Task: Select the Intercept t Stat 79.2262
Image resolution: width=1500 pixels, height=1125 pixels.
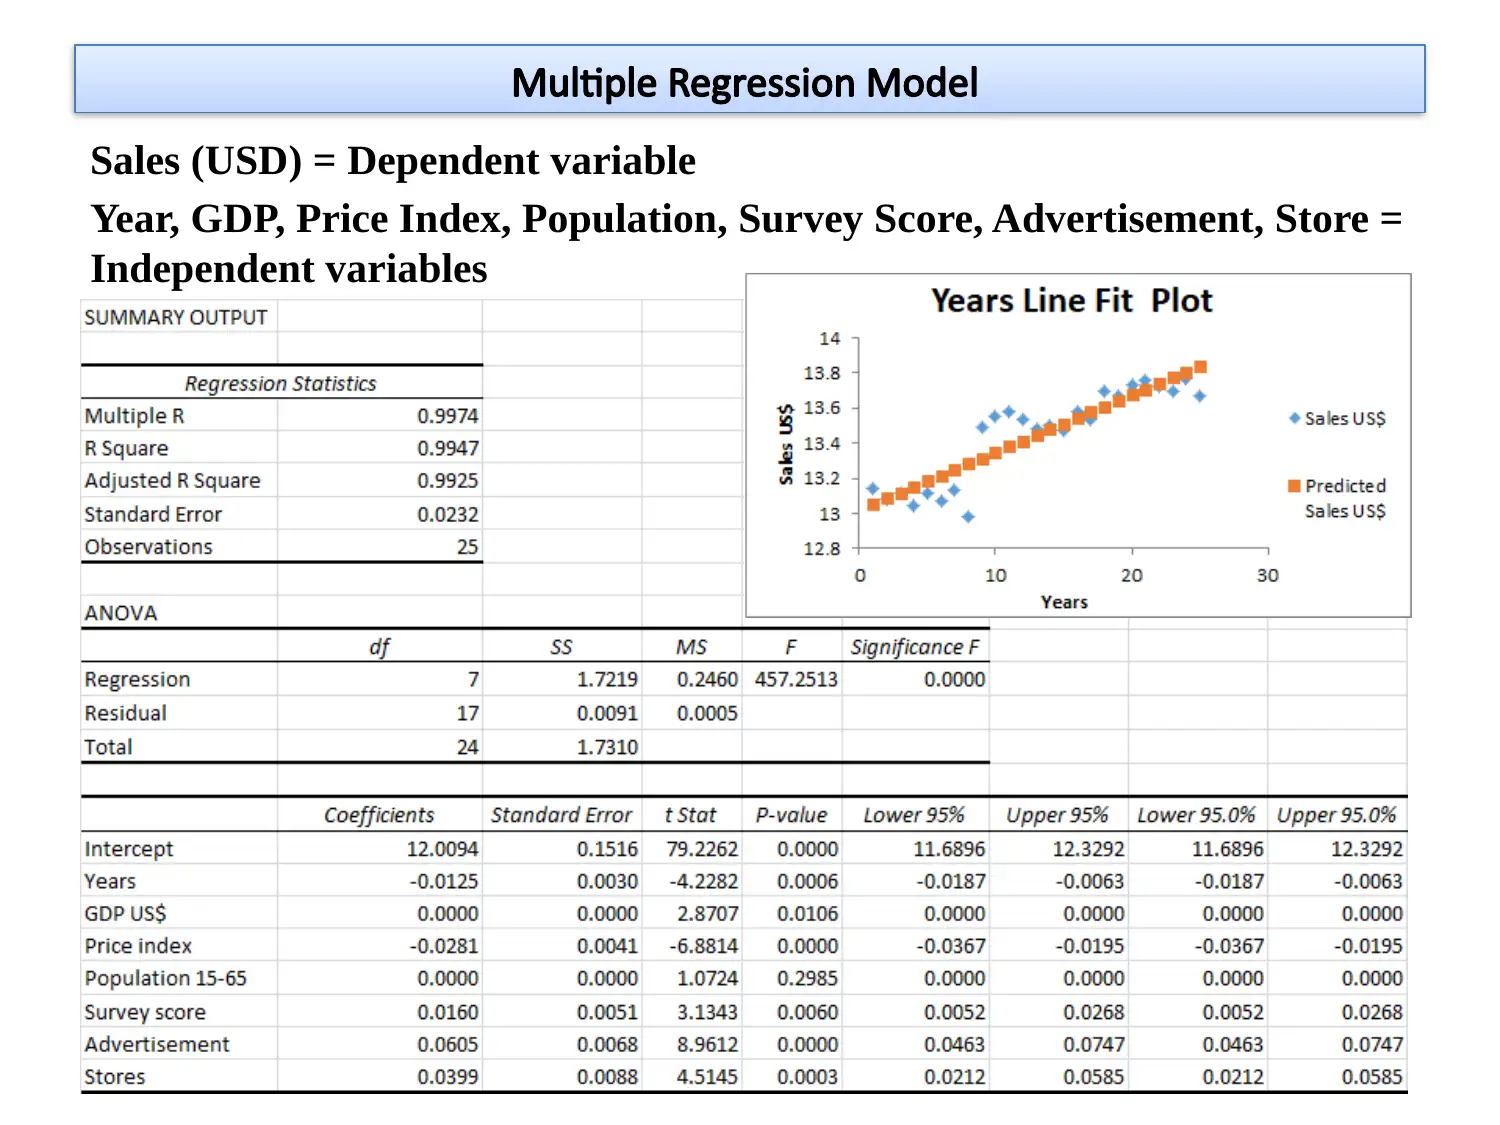Action: 702,849
